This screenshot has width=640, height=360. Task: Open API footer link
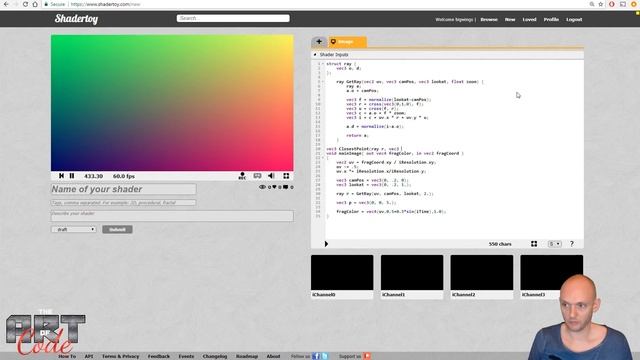(x=89, y=356)
